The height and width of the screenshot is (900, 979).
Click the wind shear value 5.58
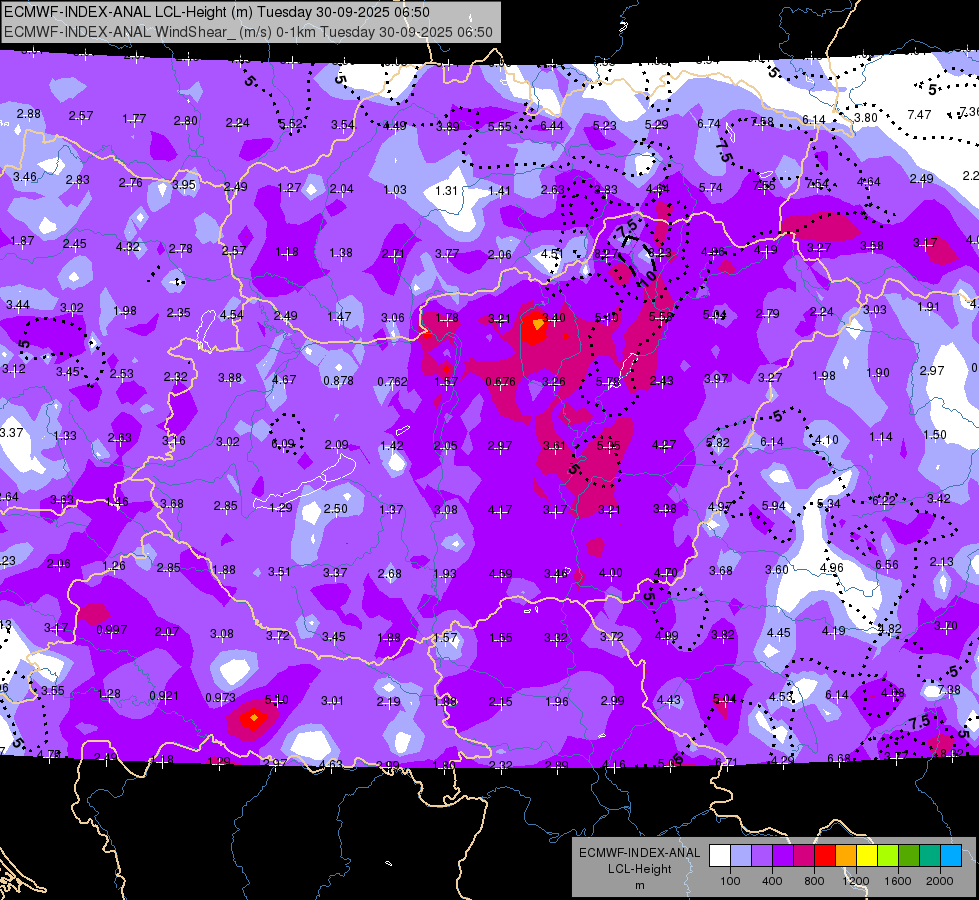pyautogui.click(x=661, y=317)
